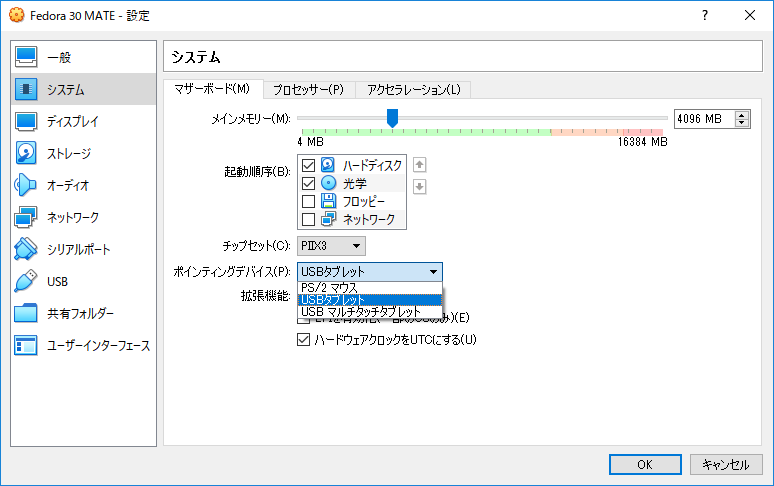Select ストレージ label in sidebar

tap(69, 153)
